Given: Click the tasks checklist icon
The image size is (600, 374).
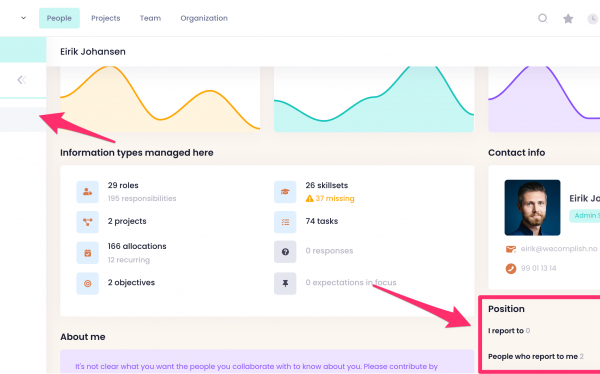Looking at the screenshot, I should (x=285, y=222).
